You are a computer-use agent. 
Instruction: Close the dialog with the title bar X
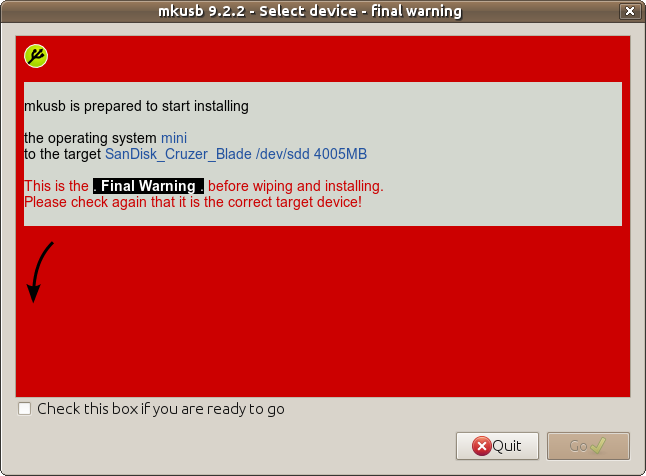tap(630, 11)
